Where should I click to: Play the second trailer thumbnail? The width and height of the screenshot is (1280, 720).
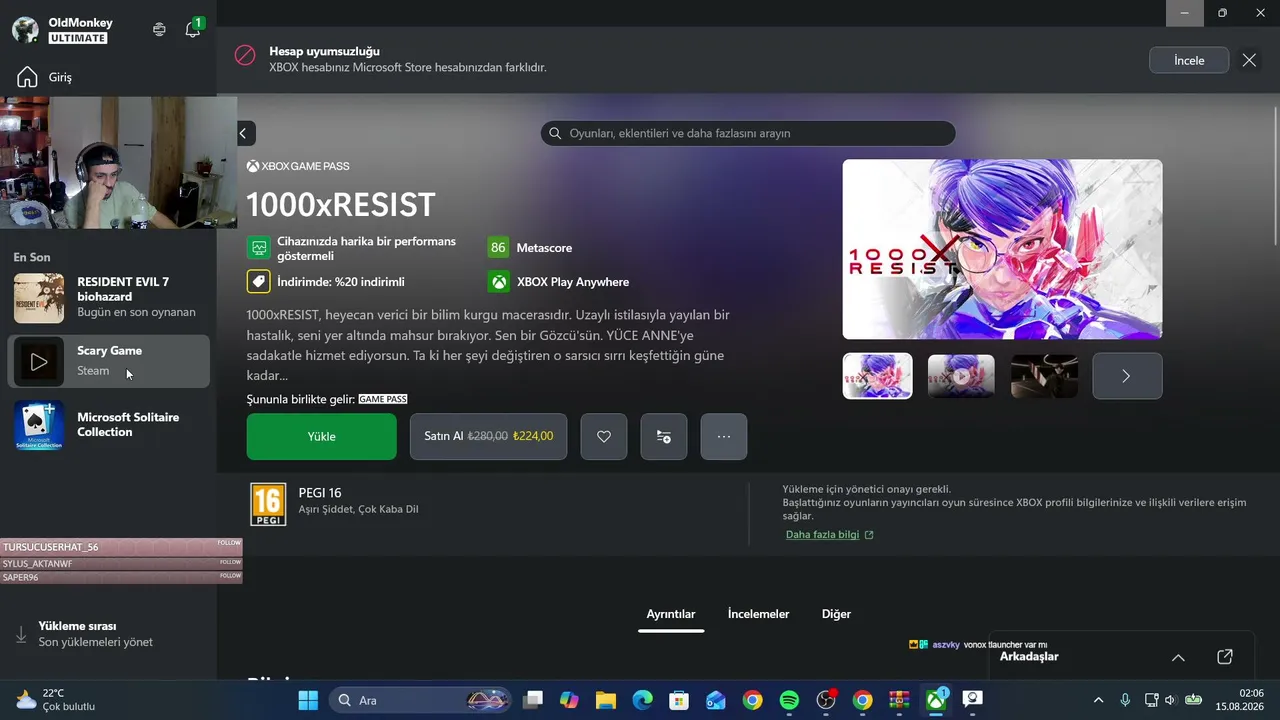point(961,376)
